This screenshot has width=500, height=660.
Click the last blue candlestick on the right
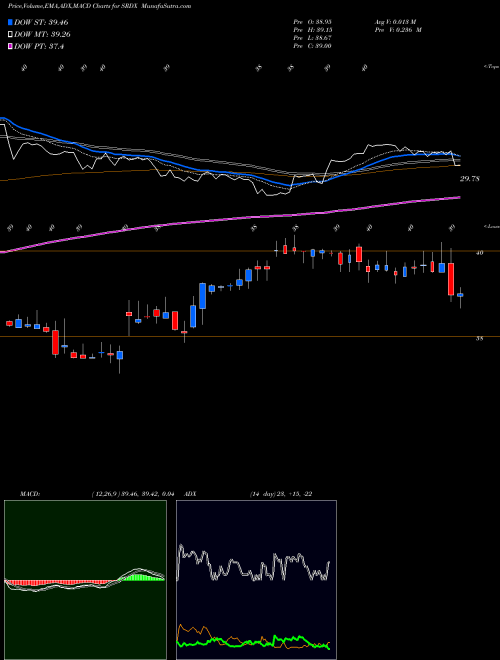click(x=460, y=295)
